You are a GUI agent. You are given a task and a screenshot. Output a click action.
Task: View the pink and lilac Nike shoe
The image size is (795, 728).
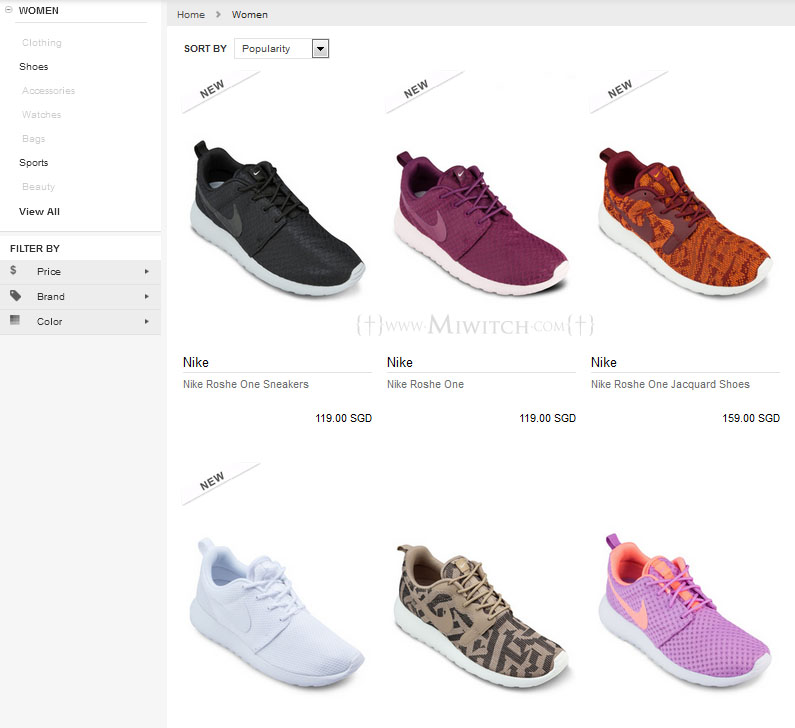point(684,610)
